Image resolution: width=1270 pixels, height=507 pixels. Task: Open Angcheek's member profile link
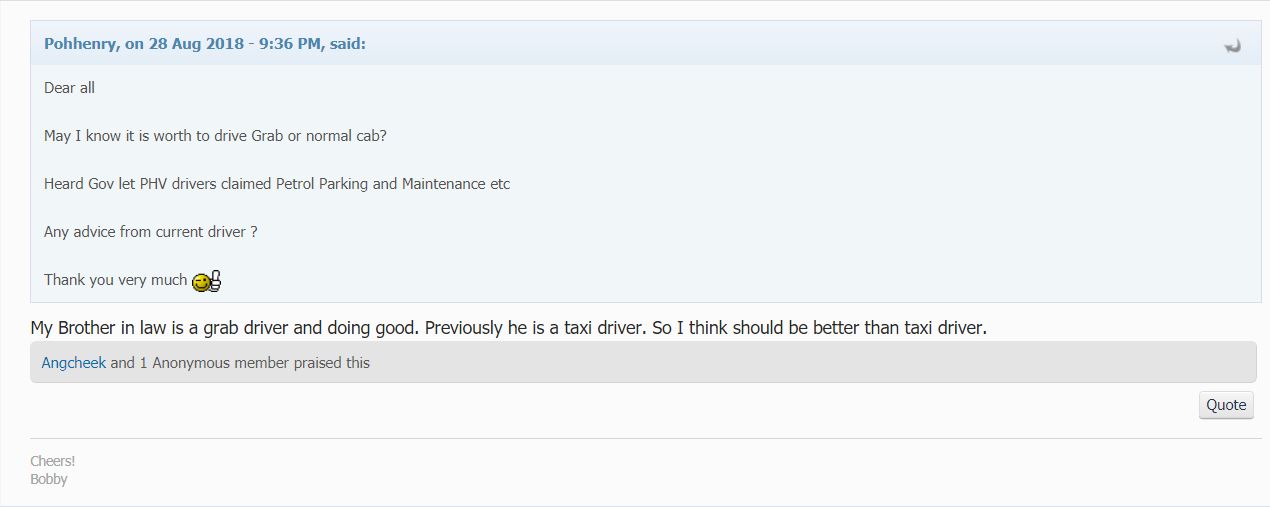click(74, 363)
